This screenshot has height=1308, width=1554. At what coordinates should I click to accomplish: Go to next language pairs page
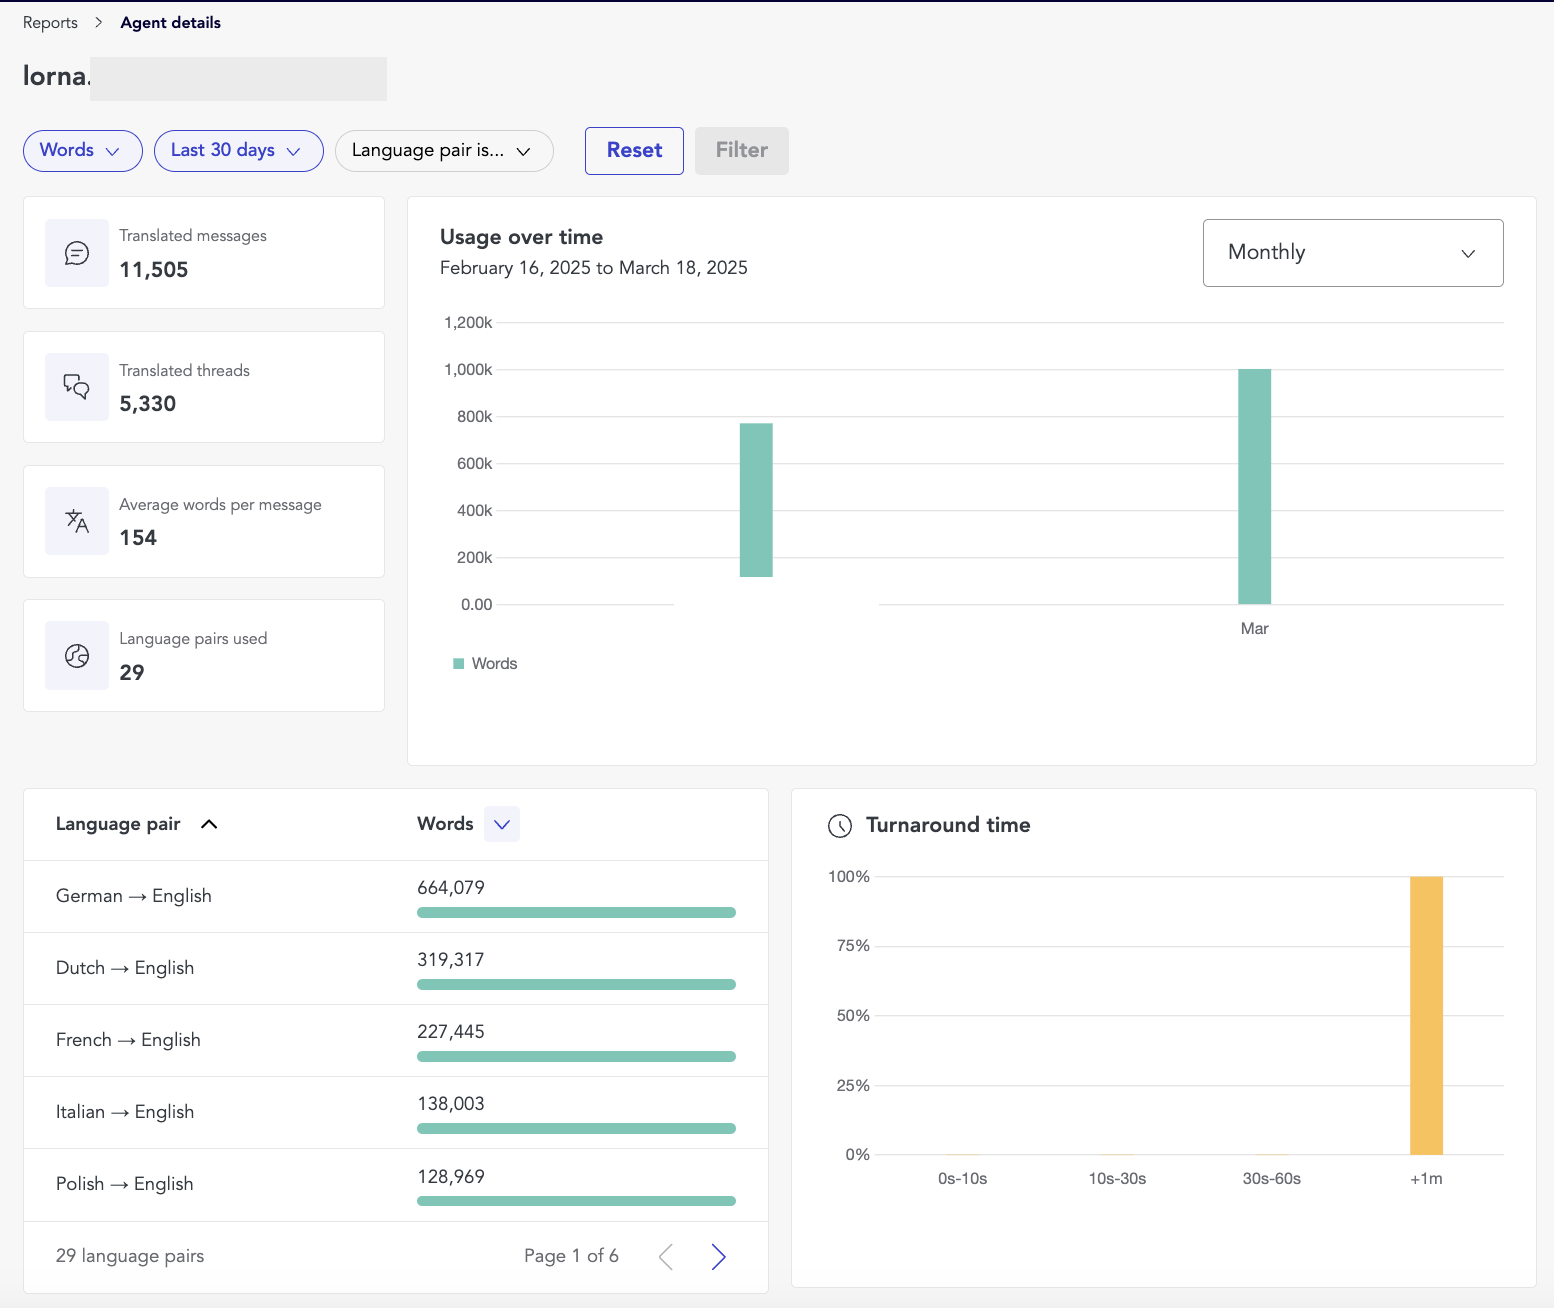(x=718, y=1257)
